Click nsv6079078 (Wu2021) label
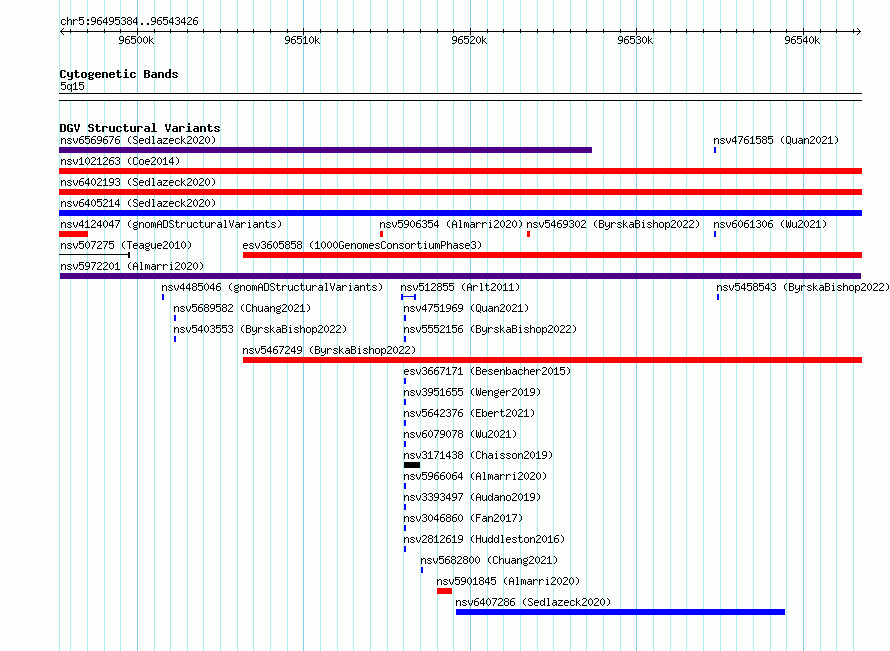The height and width of the screenshot is (651, 890). [x=460, y=434]
